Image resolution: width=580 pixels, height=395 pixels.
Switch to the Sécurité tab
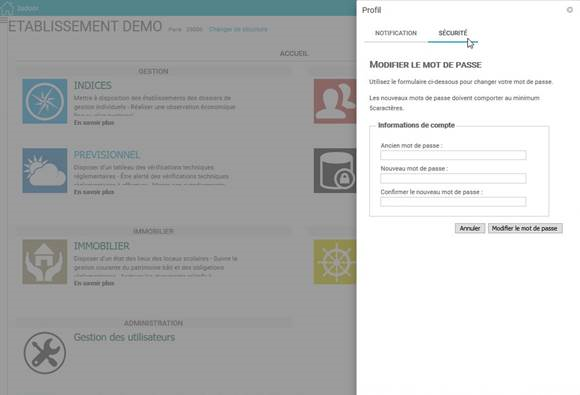[453, 33]
